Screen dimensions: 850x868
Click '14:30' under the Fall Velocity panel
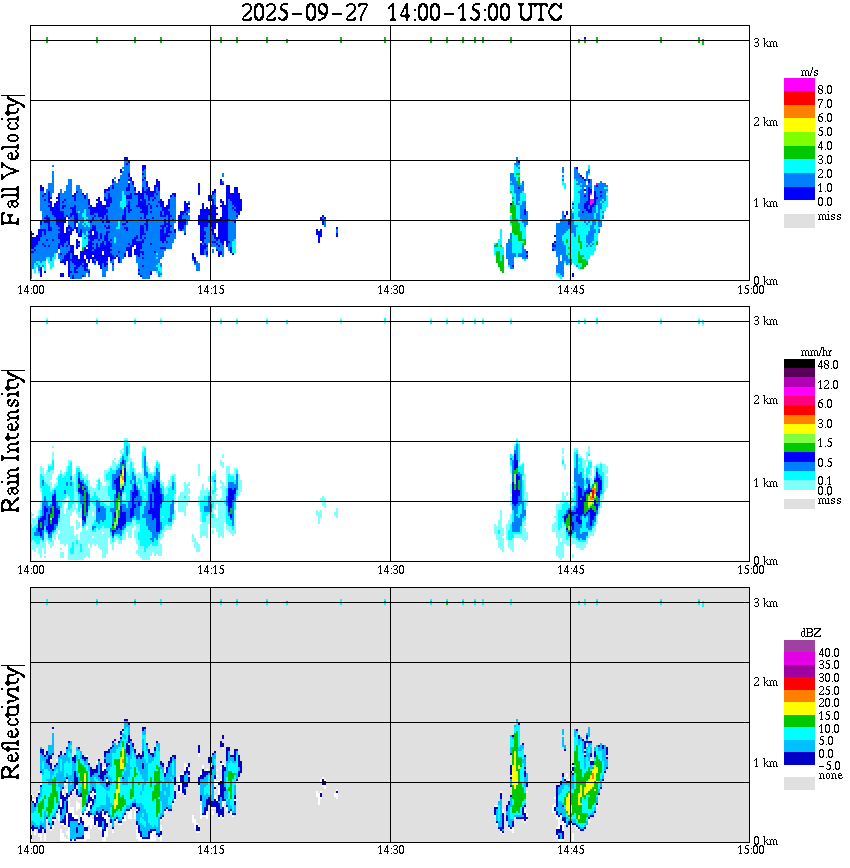(x=391, y=290)
